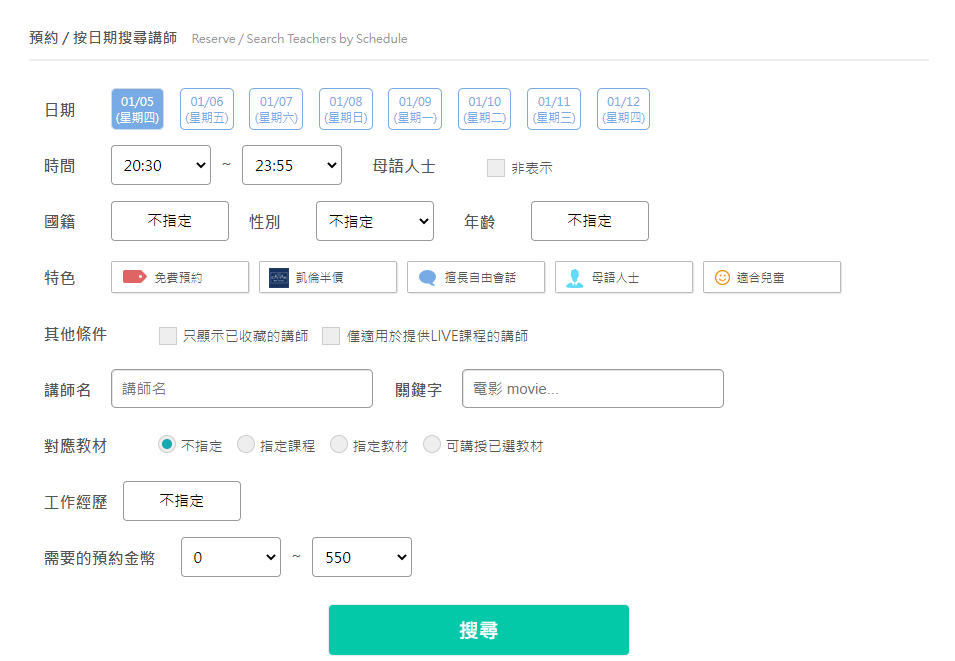The width and height of the screenshot is (955, 661).
Task: Open minimum coins dropdown showing 0
Action: (x=231, y=557)
